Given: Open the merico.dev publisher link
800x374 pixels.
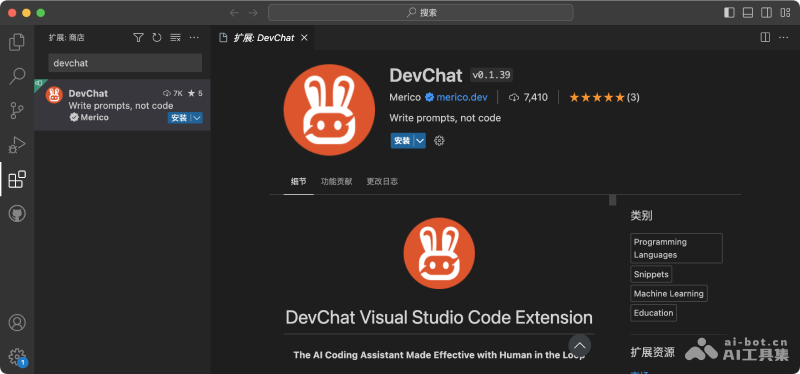Looking at the screenshot, I should pyautogui.click(x=462, y=97).
